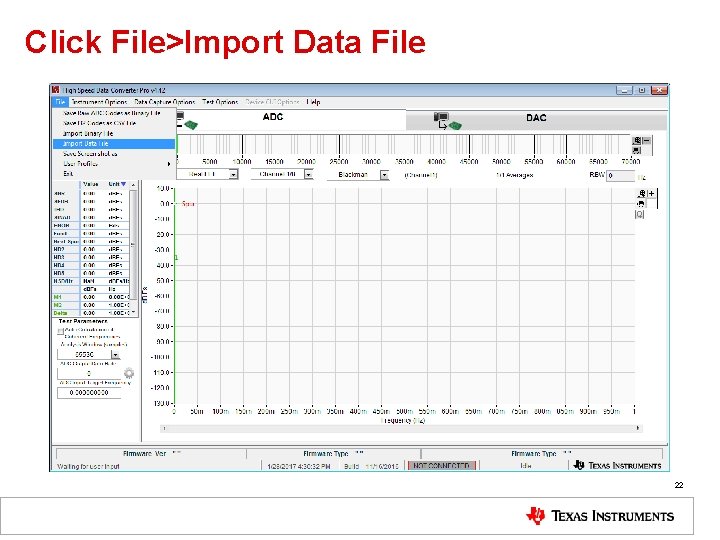720x540 pixels.
Task: Click the green M2 marker row
Action: pos(91,305)
